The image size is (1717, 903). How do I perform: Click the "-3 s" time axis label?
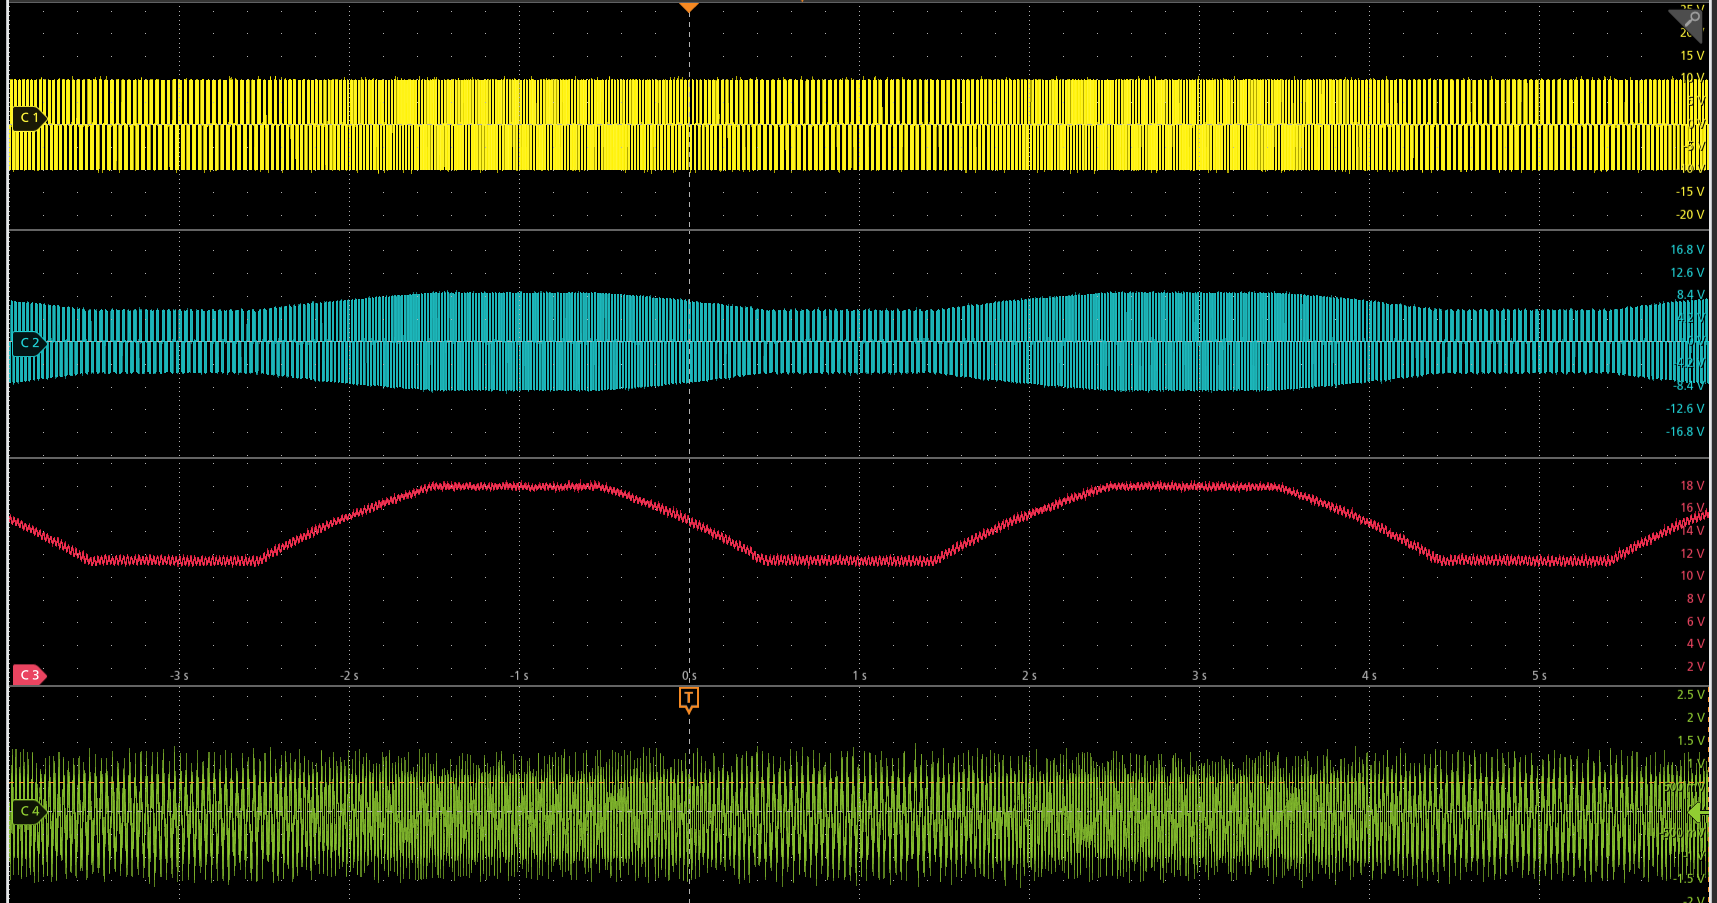click(x=179, y=676)
